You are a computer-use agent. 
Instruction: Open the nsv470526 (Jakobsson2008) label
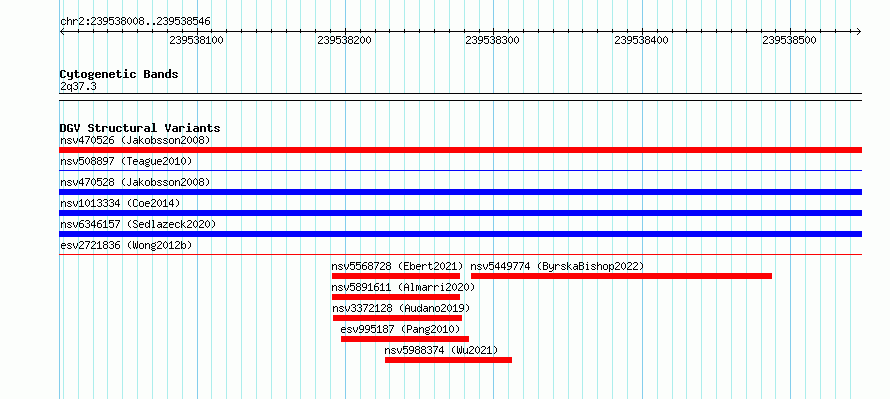135,140
